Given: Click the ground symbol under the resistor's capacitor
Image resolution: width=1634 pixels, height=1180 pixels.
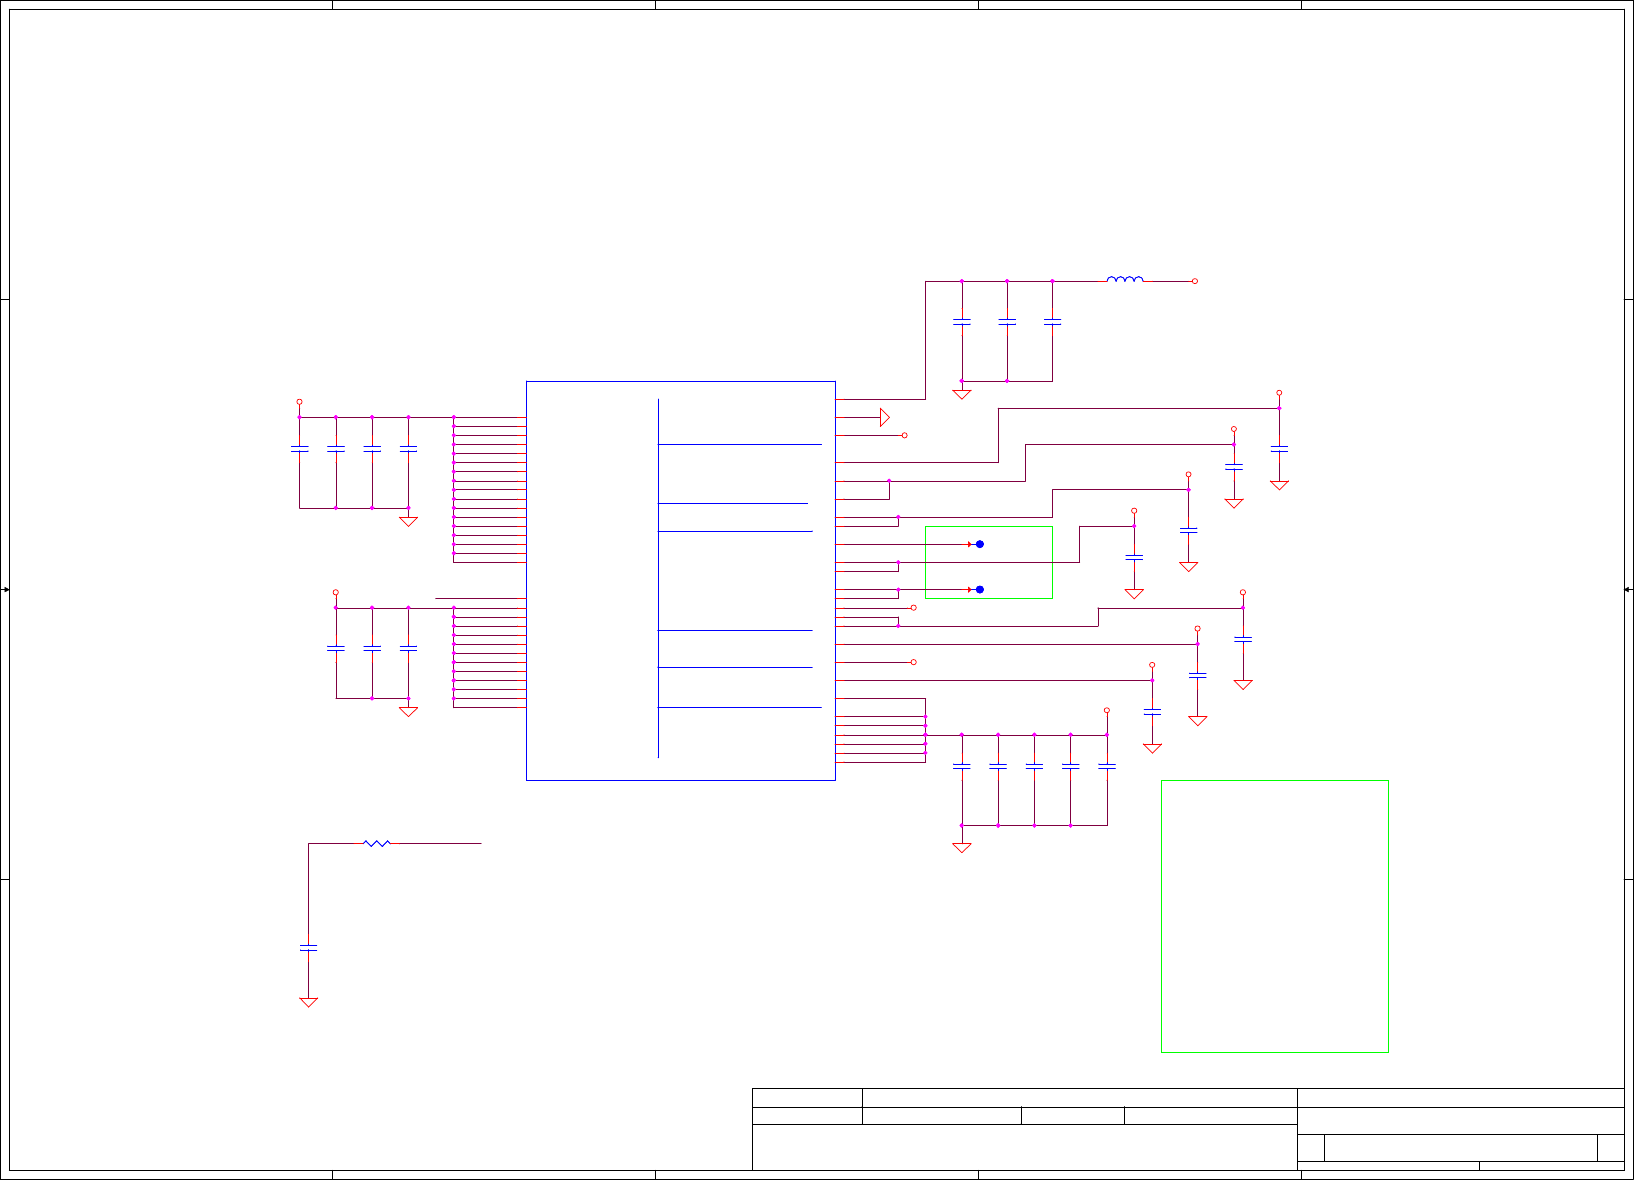Looking at the screenshot, I should (308, 1002).
